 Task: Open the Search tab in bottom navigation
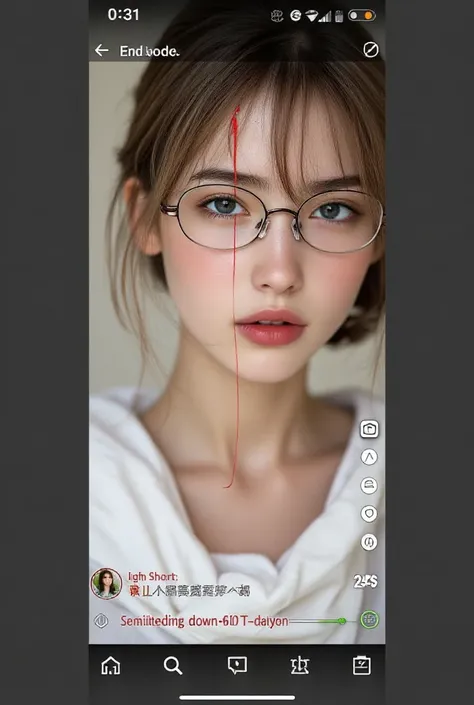[173, 665]
